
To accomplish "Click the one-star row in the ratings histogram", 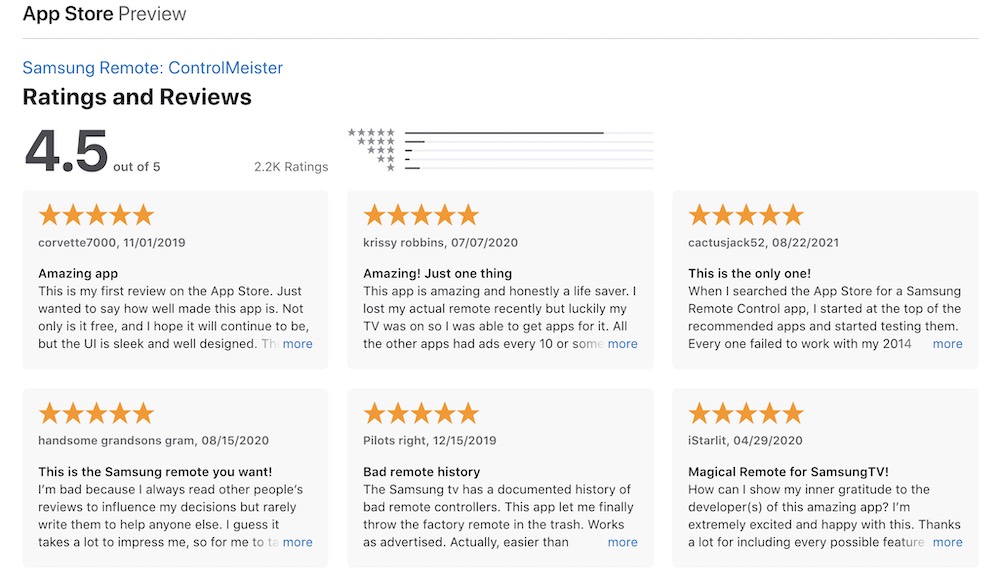I will pyautogui.click(x=501, y=168).
